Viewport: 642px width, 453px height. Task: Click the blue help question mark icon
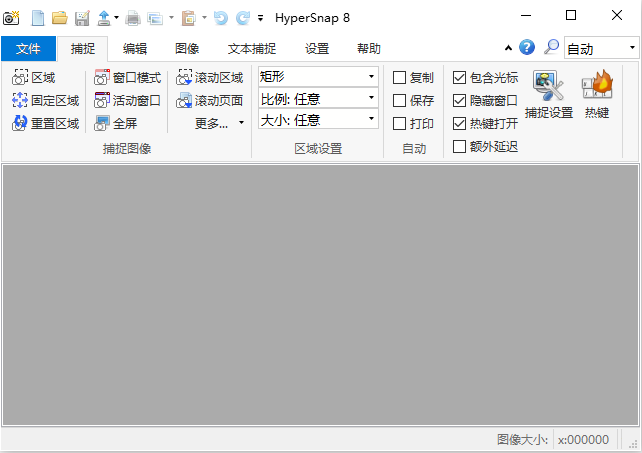tap(527, 47)
